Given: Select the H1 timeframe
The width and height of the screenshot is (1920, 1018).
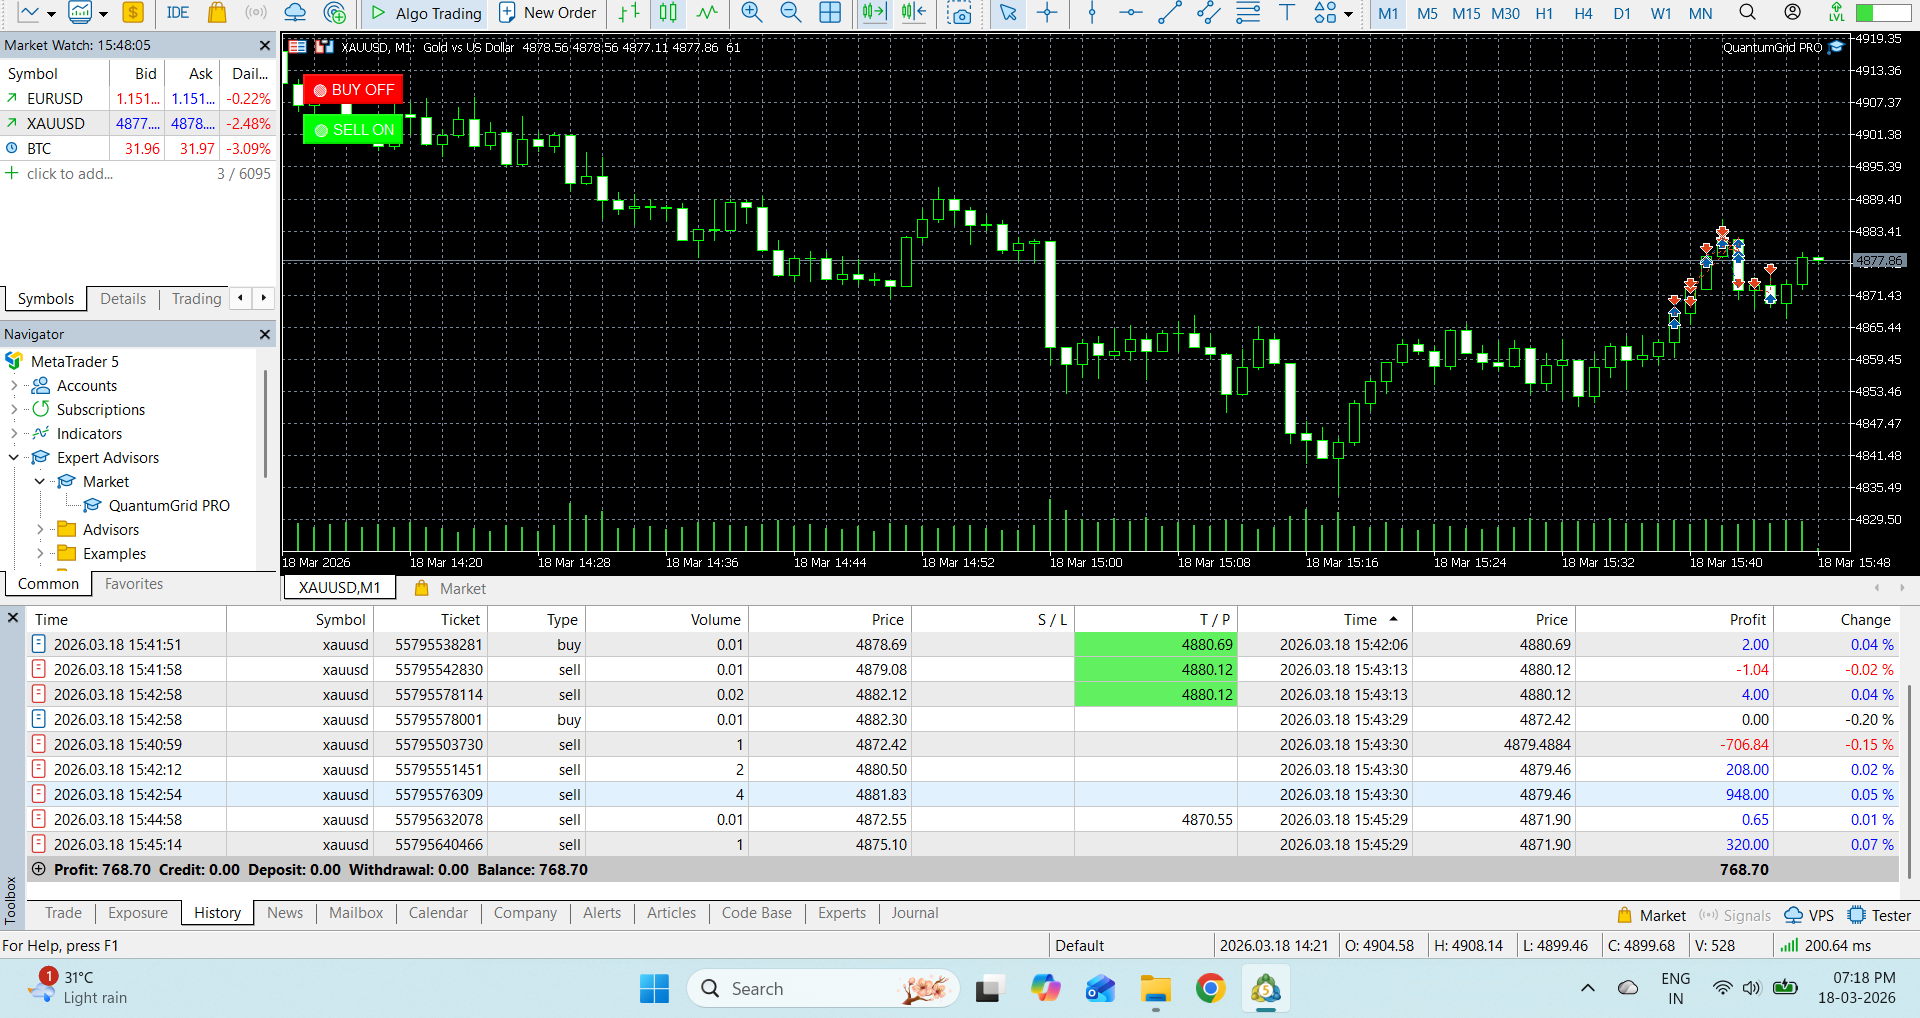Looking at the screenshot, I should click(x=1544, y=14).
